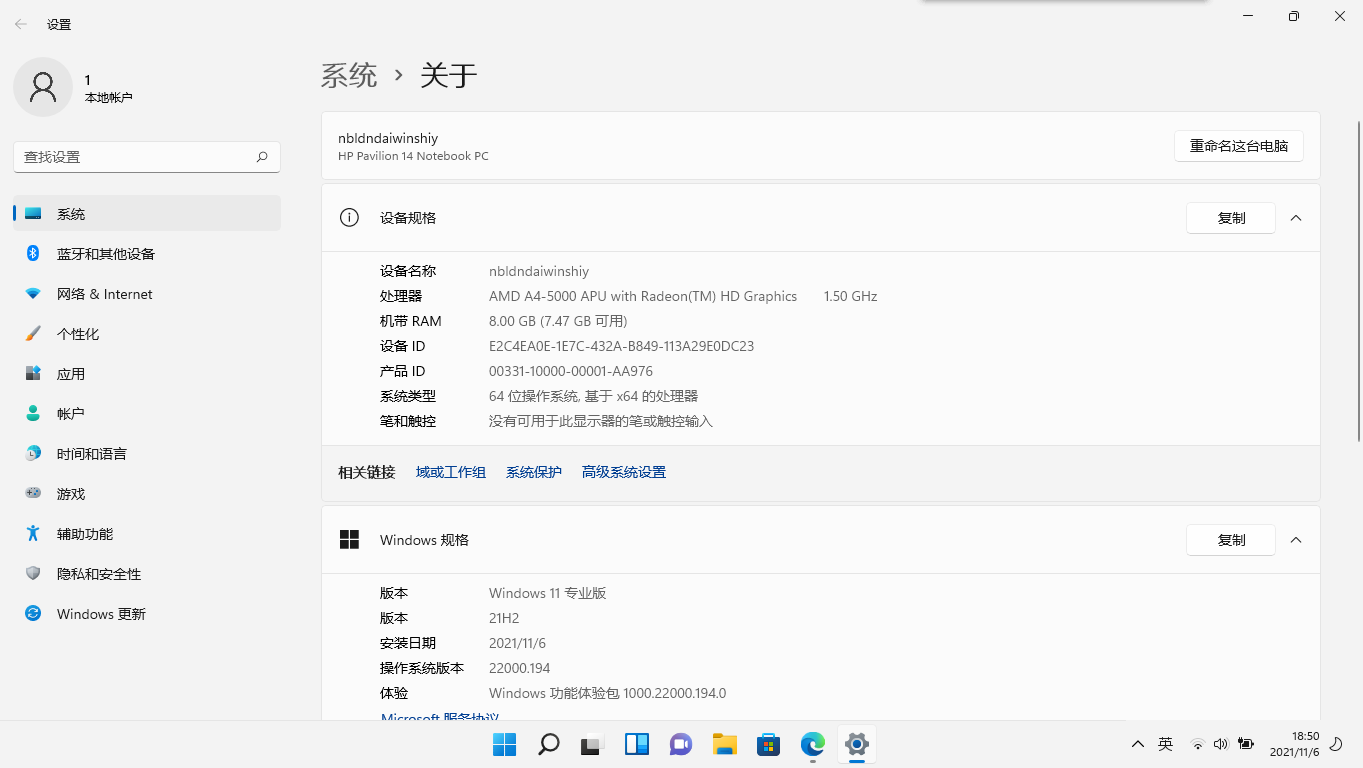This screenshot has width=1363, height=768.
Task: Open 时间和语言 settings
Action: [x=147, y=454]
